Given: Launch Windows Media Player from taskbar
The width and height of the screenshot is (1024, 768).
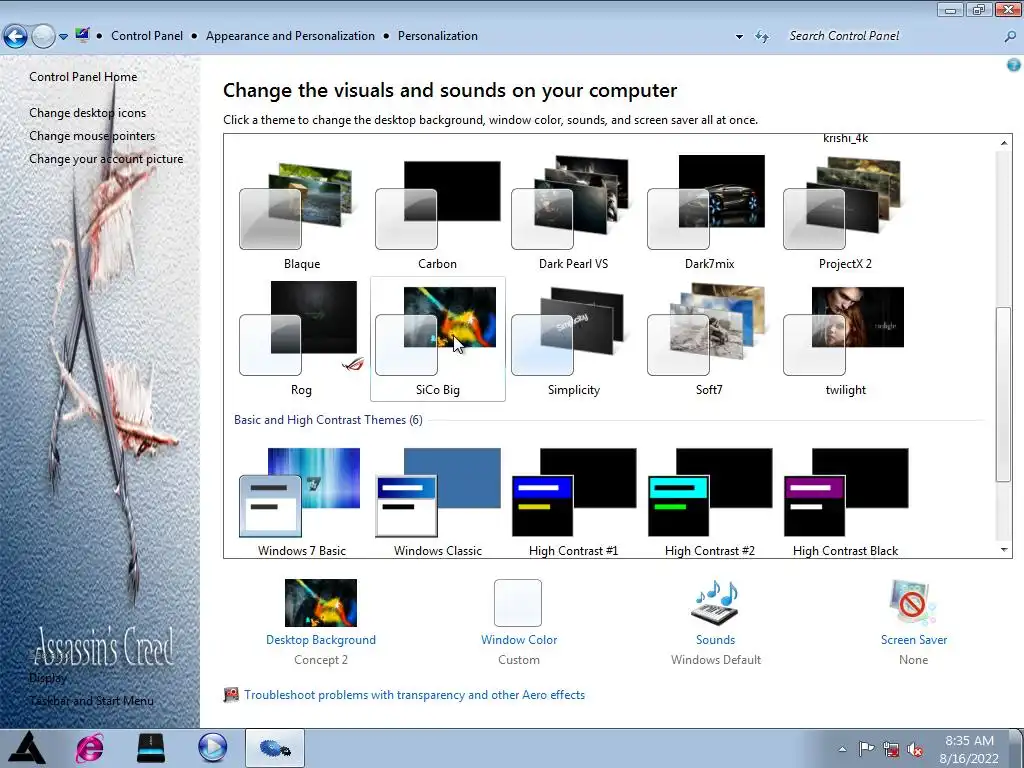Looking at the screenshot, I should coord(212,748).
